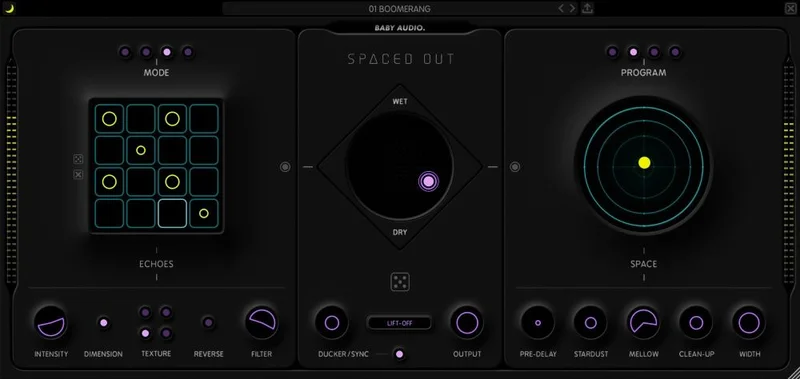Go to the next preset arrow
Viewport: 800px width, 379px height.
572,8
